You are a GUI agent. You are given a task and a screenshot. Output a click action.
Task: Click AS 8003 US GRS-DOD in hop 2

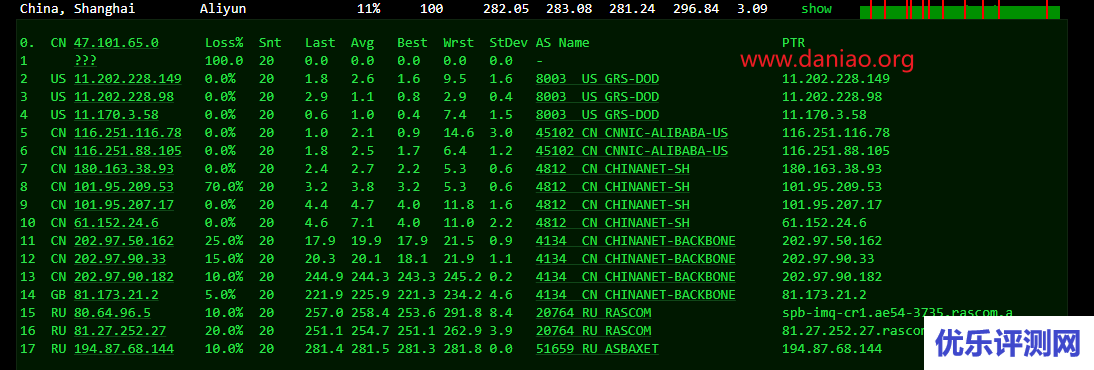597,79
